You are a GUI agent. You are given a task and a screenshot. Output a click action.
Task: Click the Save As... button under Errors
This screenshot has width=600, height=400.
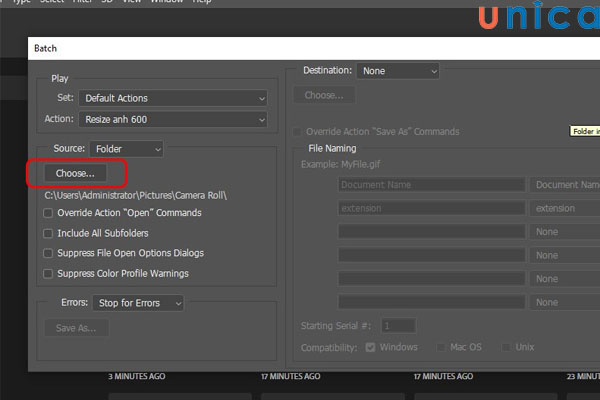76,327
